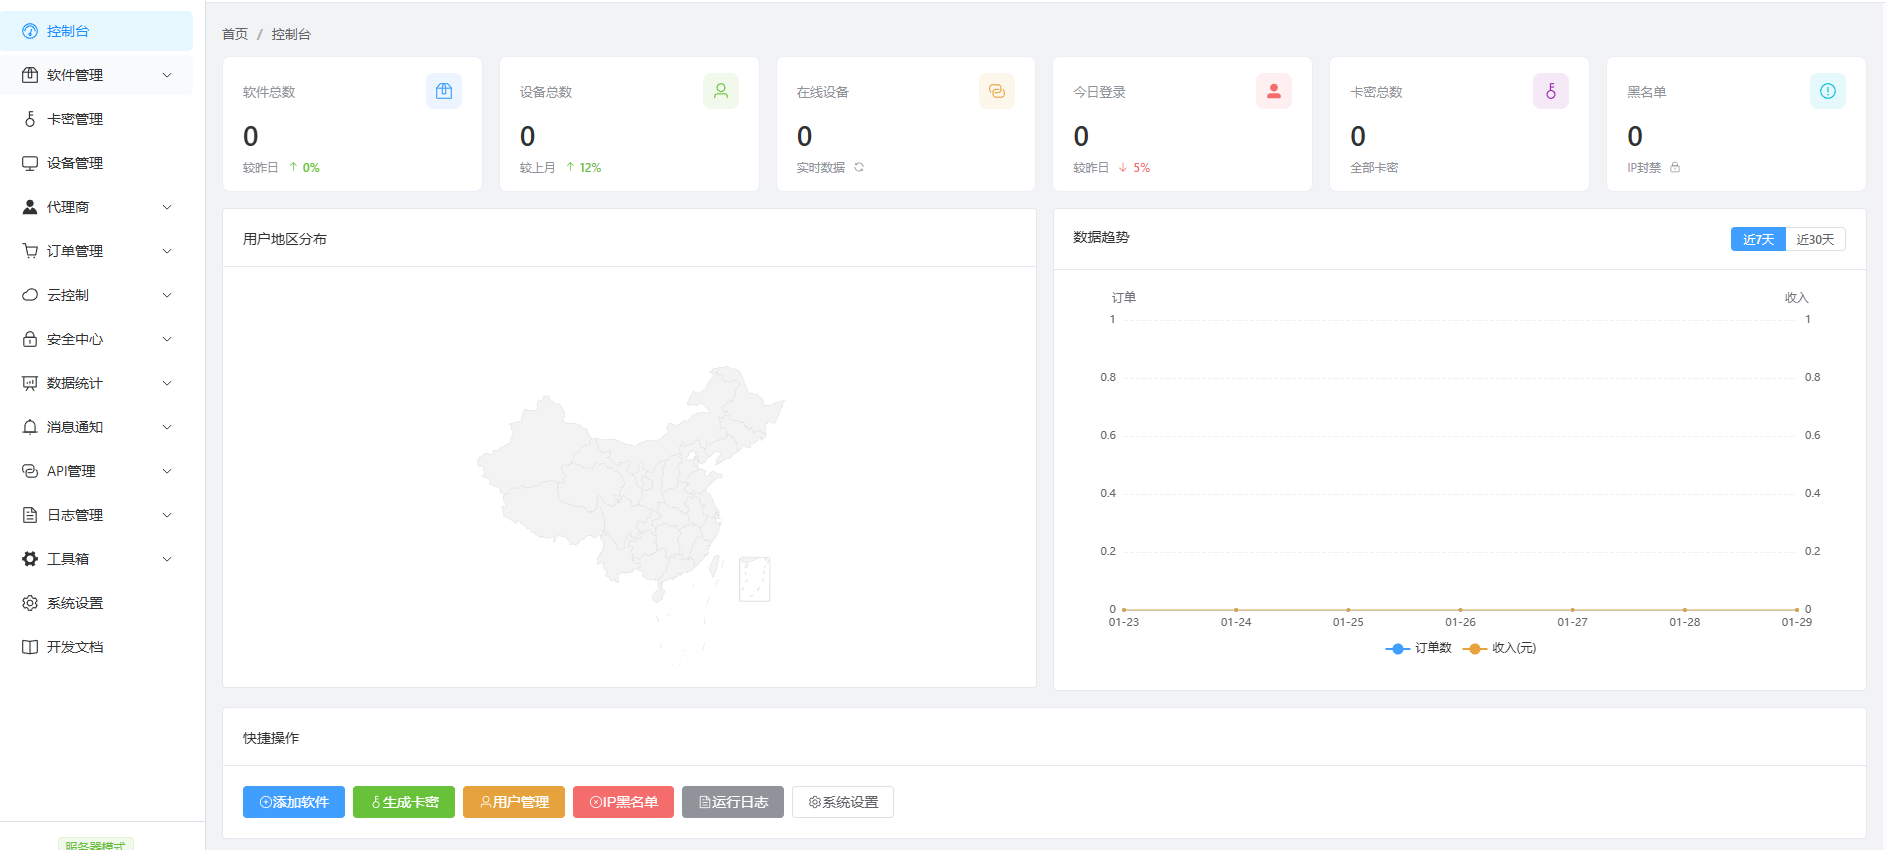The width and height of the screenshot is (1886, 850).
Task: Open the 控制台 menu item
Action: coord(96,31)
